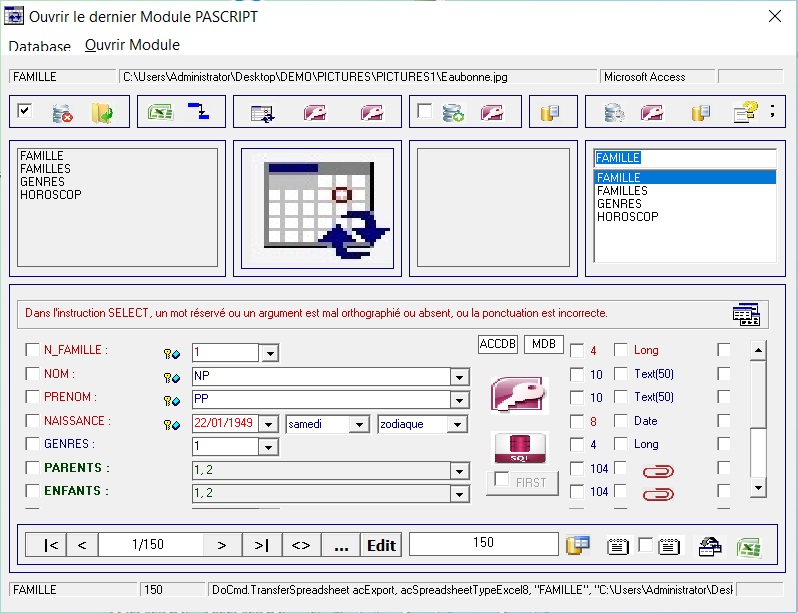Click the large Access key icon below ACCDB

pos(519,395)
